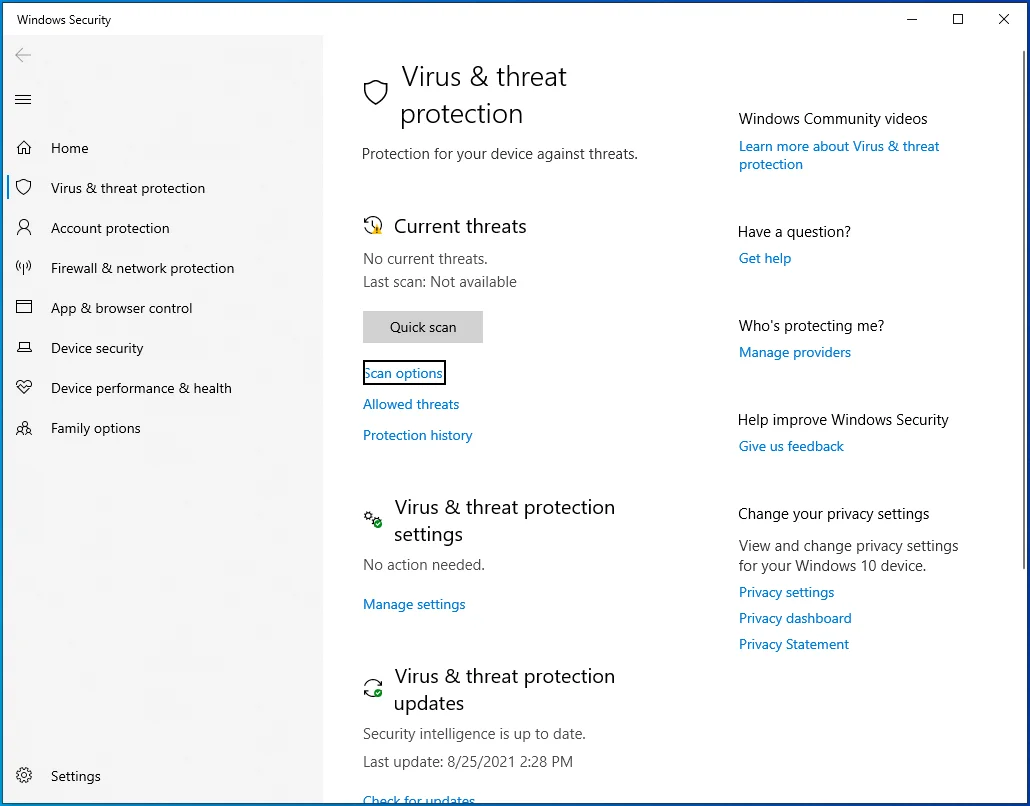Click the Account protection person icon
This screenshot has height=806, width=1030.
[x=24, y=227]
